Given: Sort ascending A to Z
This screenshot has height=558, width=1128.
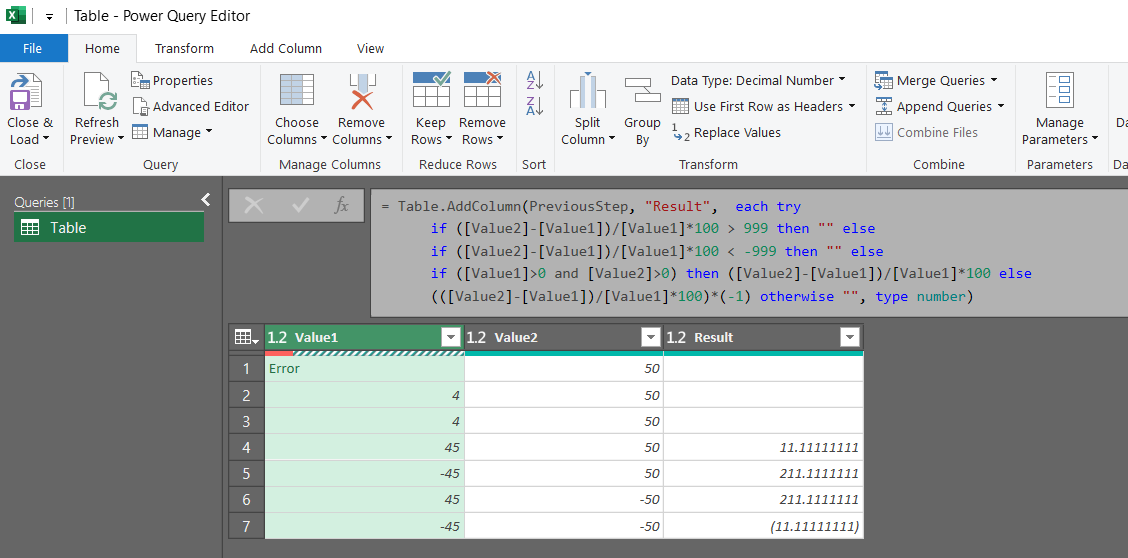Looking at the screenshot, I should [x=535, y=80].
